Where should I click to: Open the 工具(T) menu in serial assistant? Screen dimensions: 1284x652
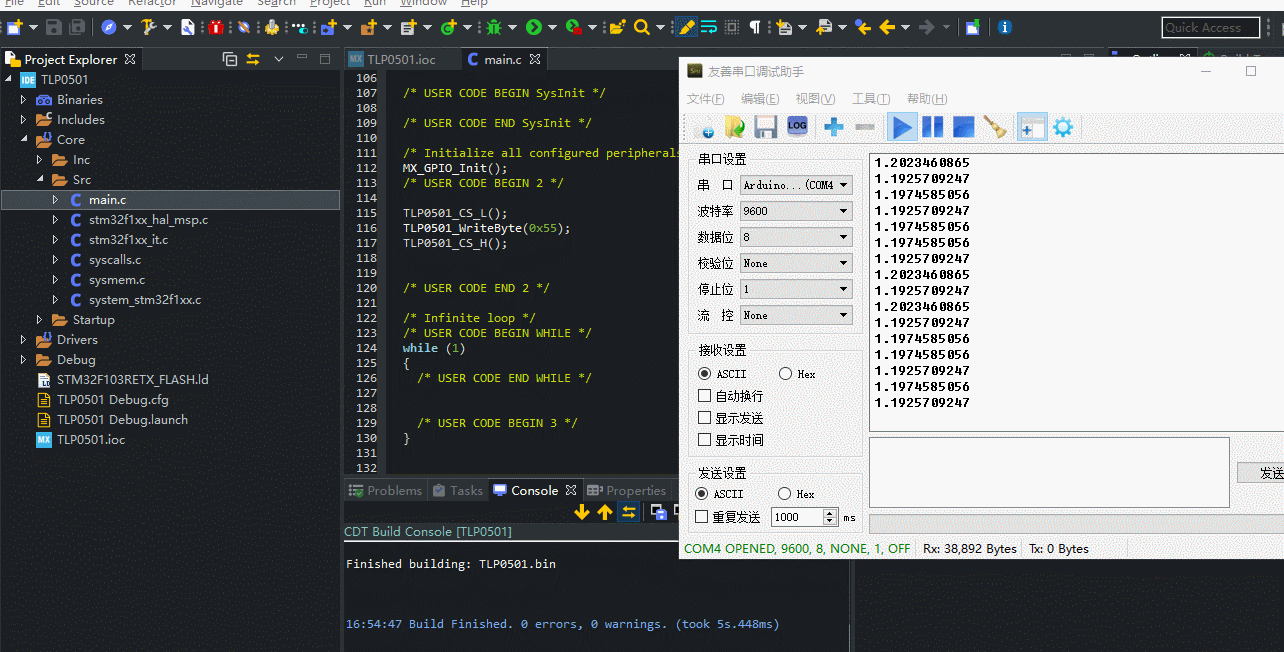(x=869, y=98)
